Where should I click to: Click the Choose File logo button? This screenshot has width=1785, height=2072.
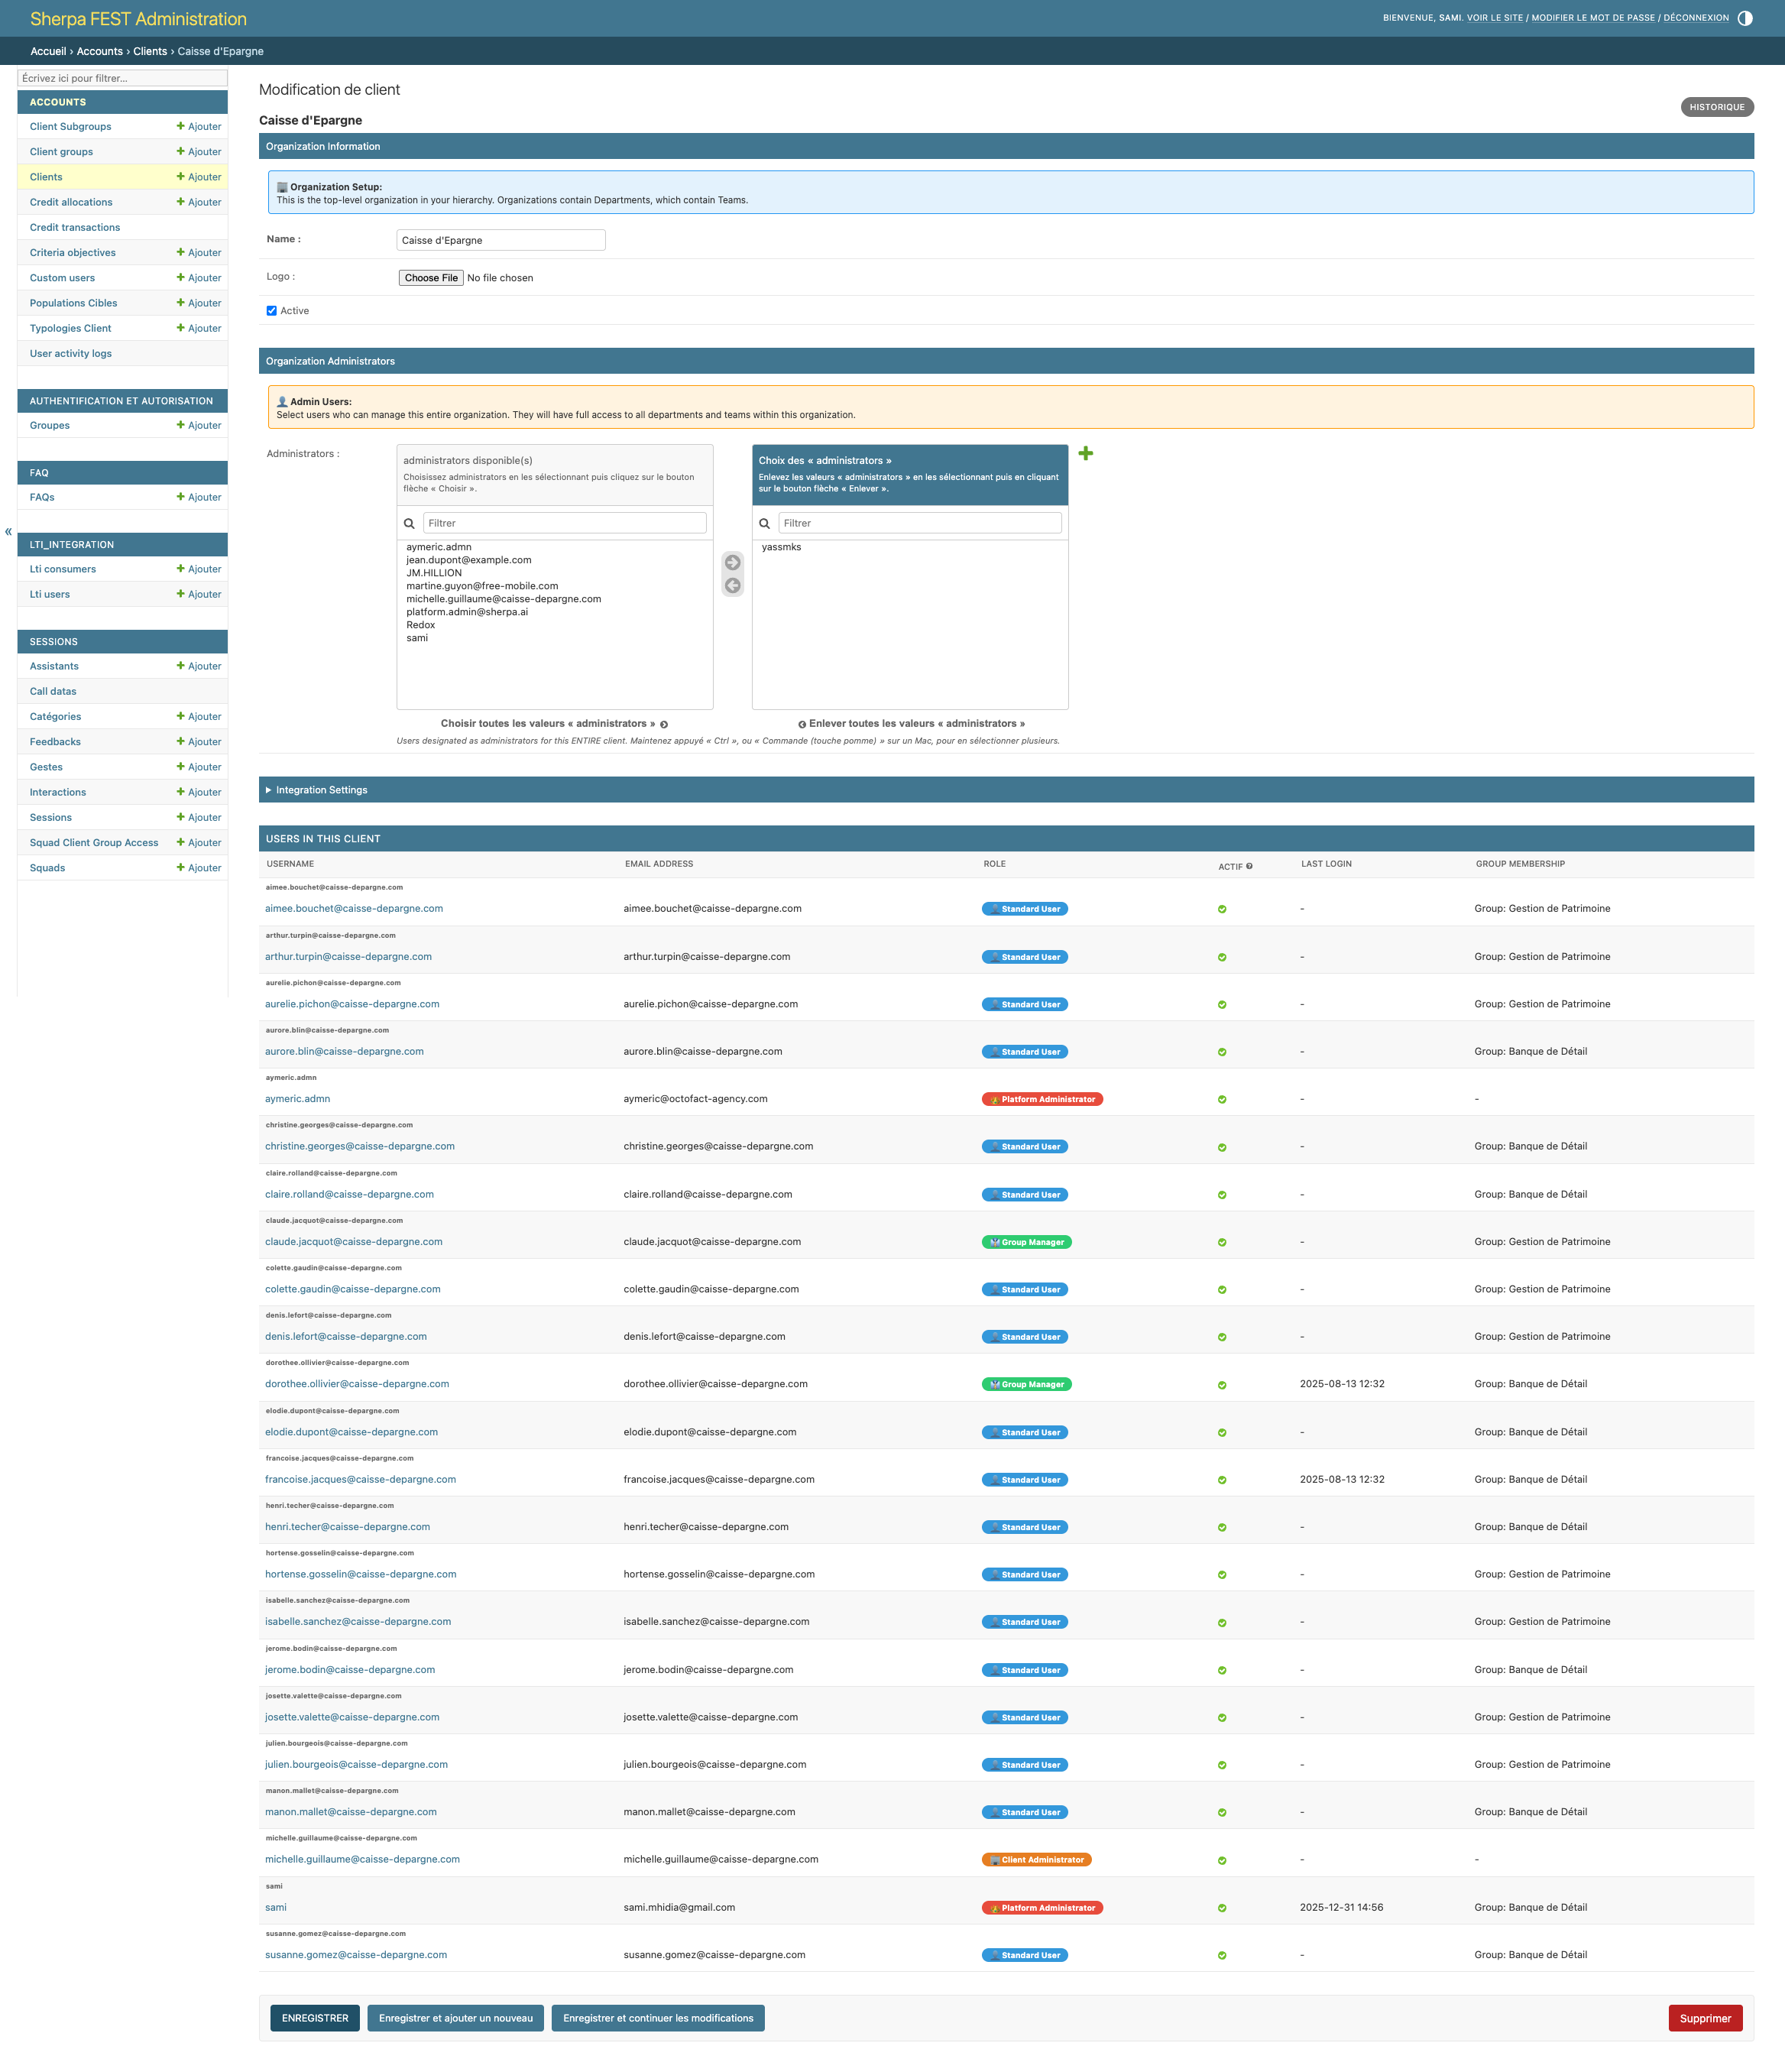point(431,278)
